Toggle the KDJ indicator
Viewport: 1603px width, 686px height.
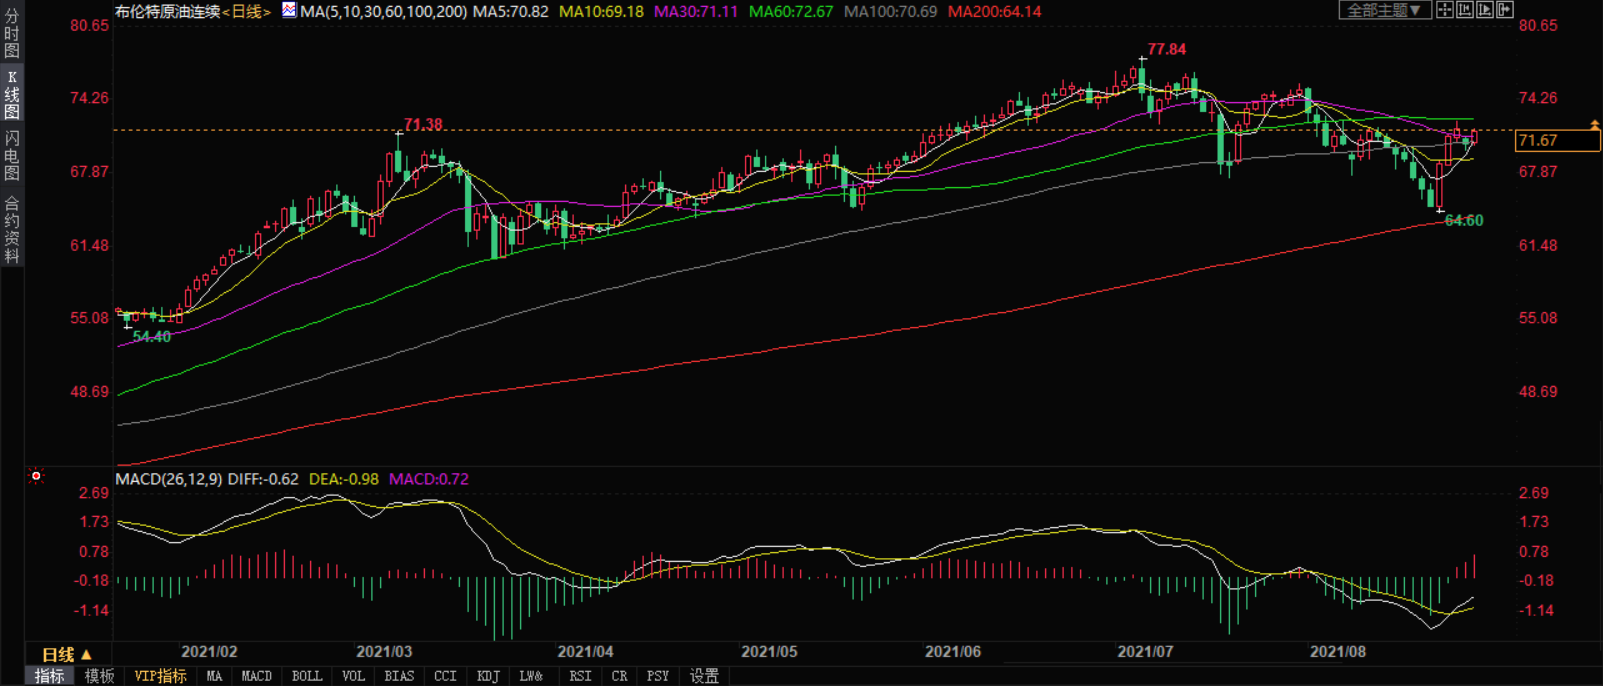[x=488, y=676]
